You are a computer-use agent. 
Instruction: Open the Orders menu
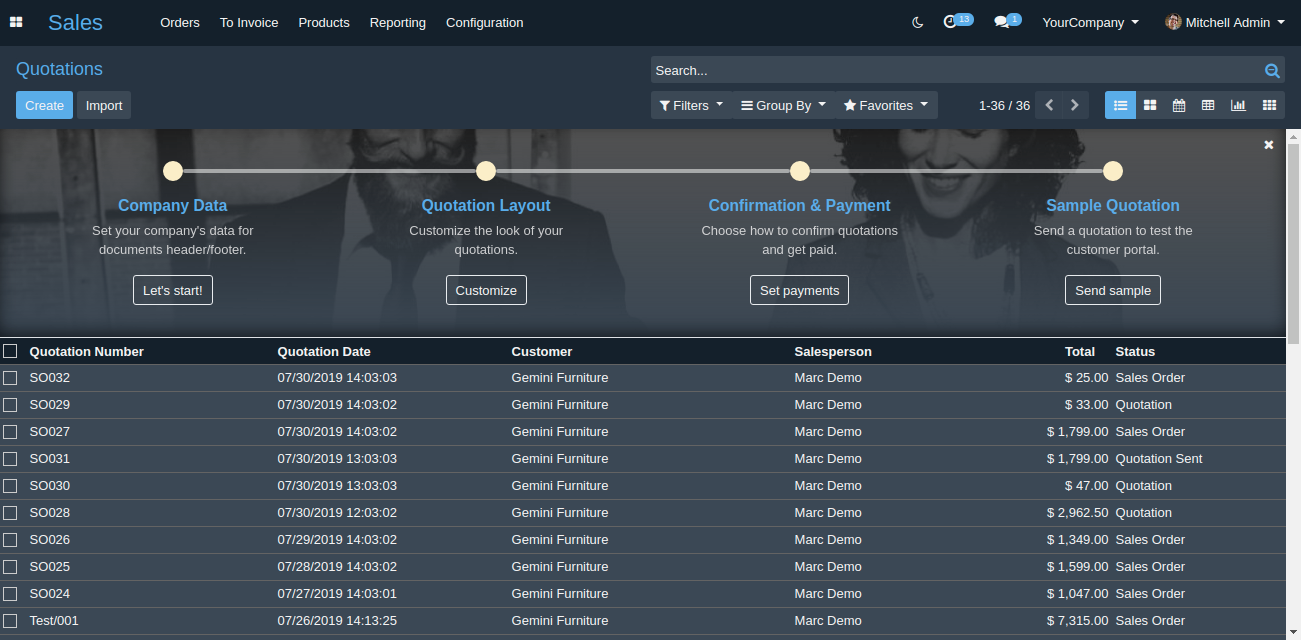[x=180, y=22]
